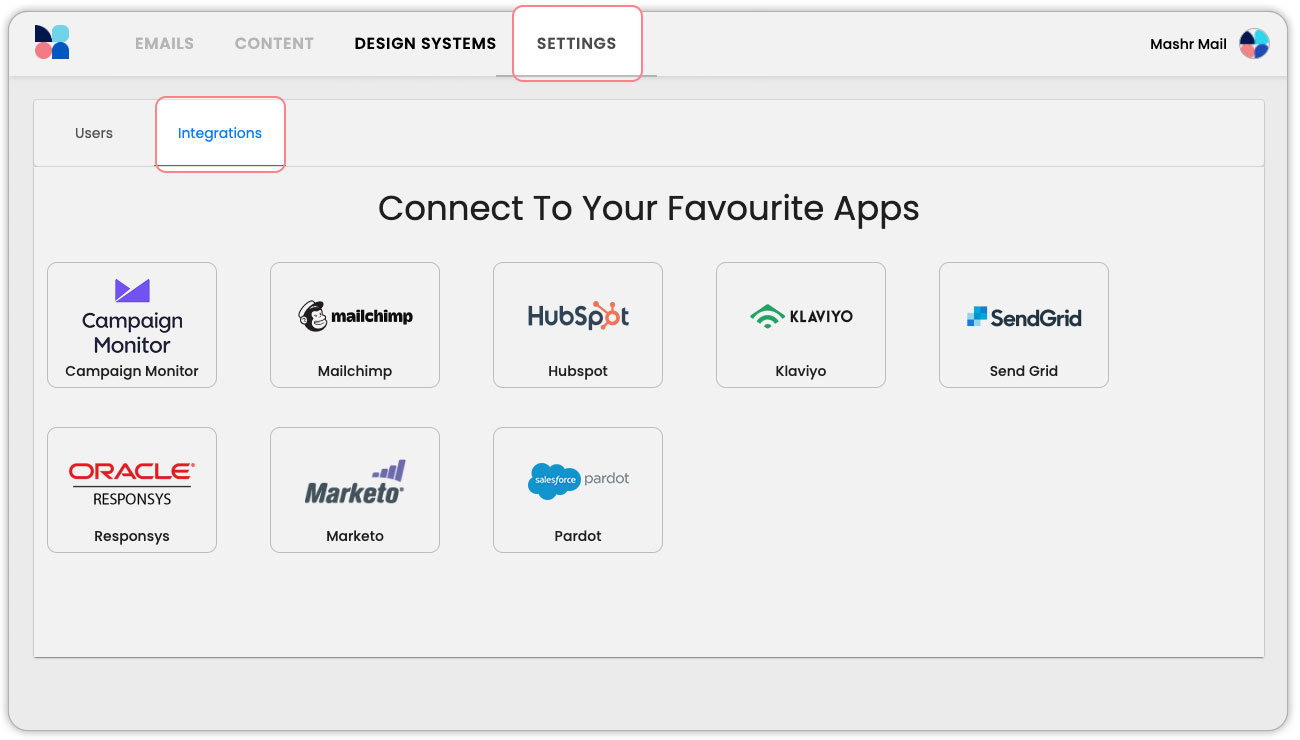Open the Emails navigation tab
This screenshot has height=740, width=1300.
click(164, 44)
